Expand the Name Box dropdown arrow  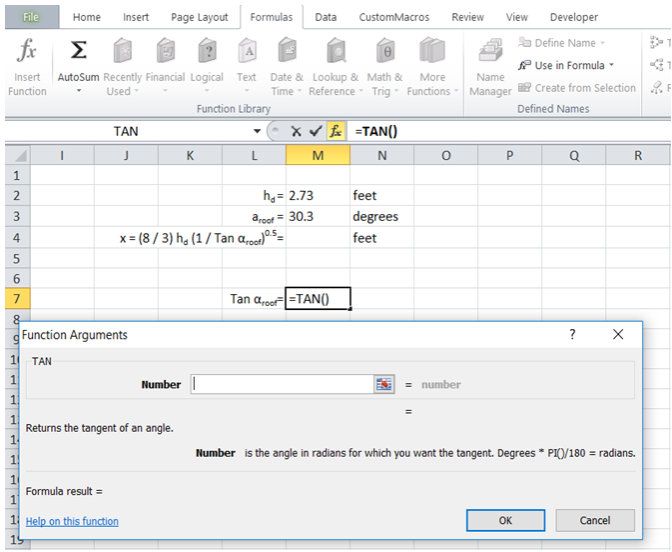coord(257,131)
